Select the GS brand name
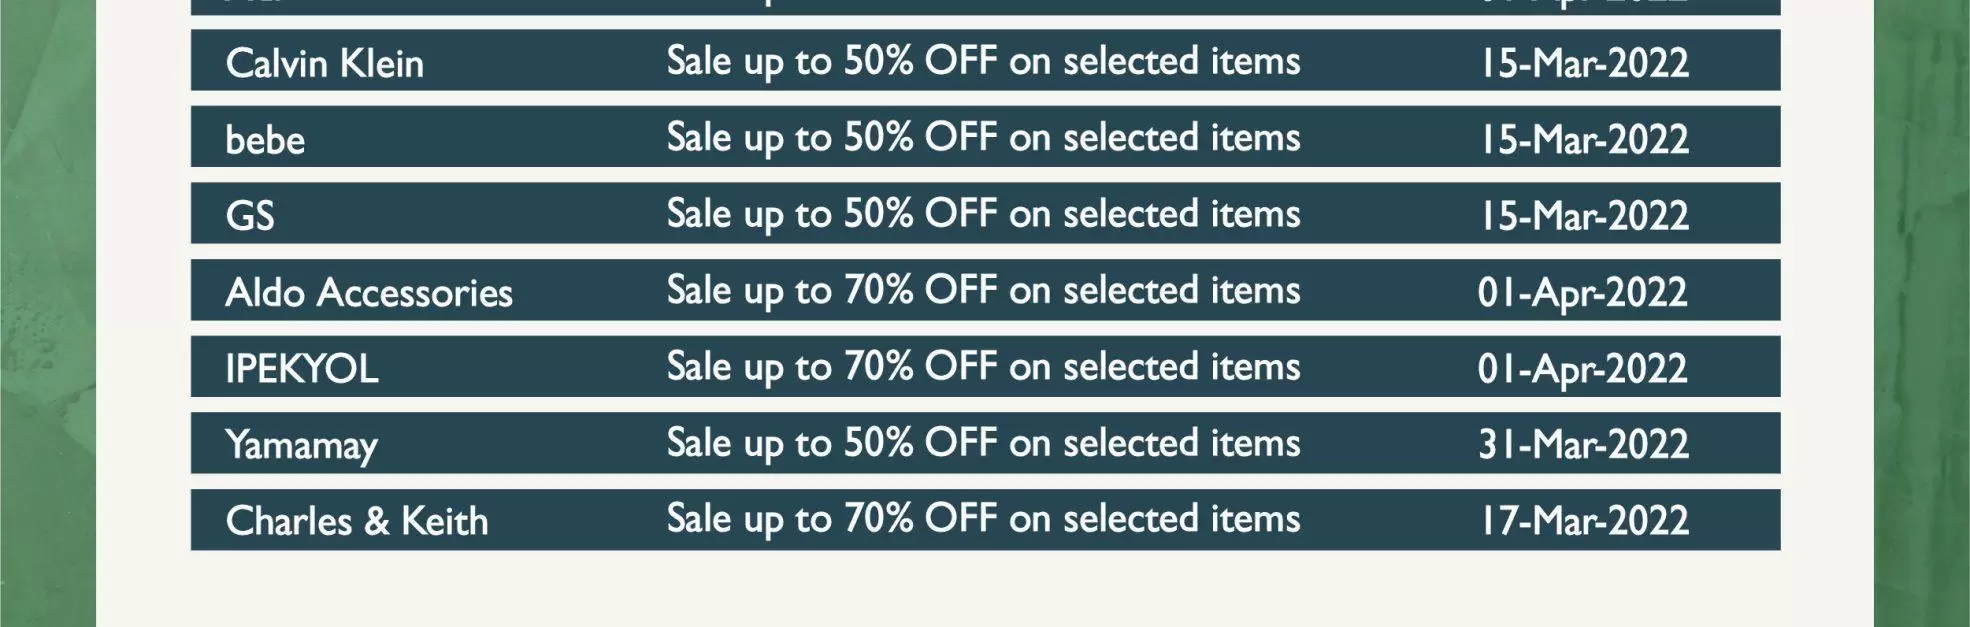The width and height of the screenshot is (1970, 627). point(250,216)
